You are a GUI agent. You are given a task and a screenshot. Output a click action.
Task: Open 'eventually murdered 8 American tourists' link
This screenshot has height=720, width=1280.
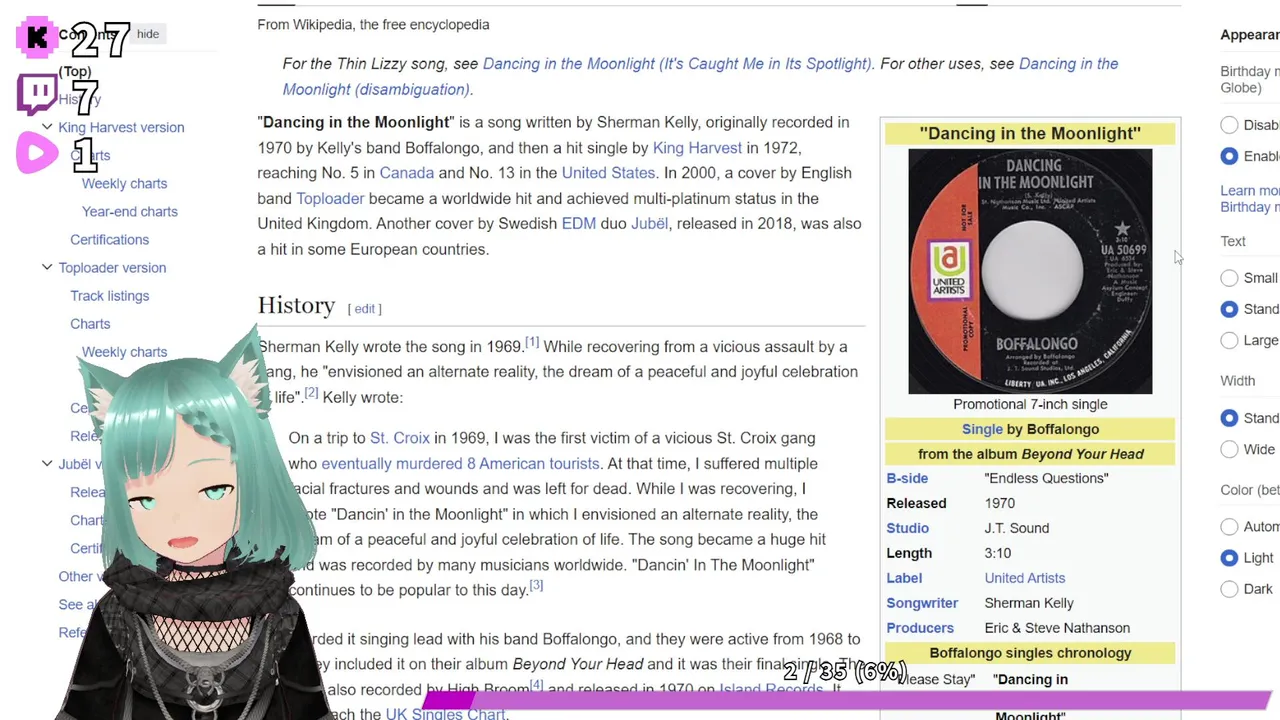[x=460, y=463]
